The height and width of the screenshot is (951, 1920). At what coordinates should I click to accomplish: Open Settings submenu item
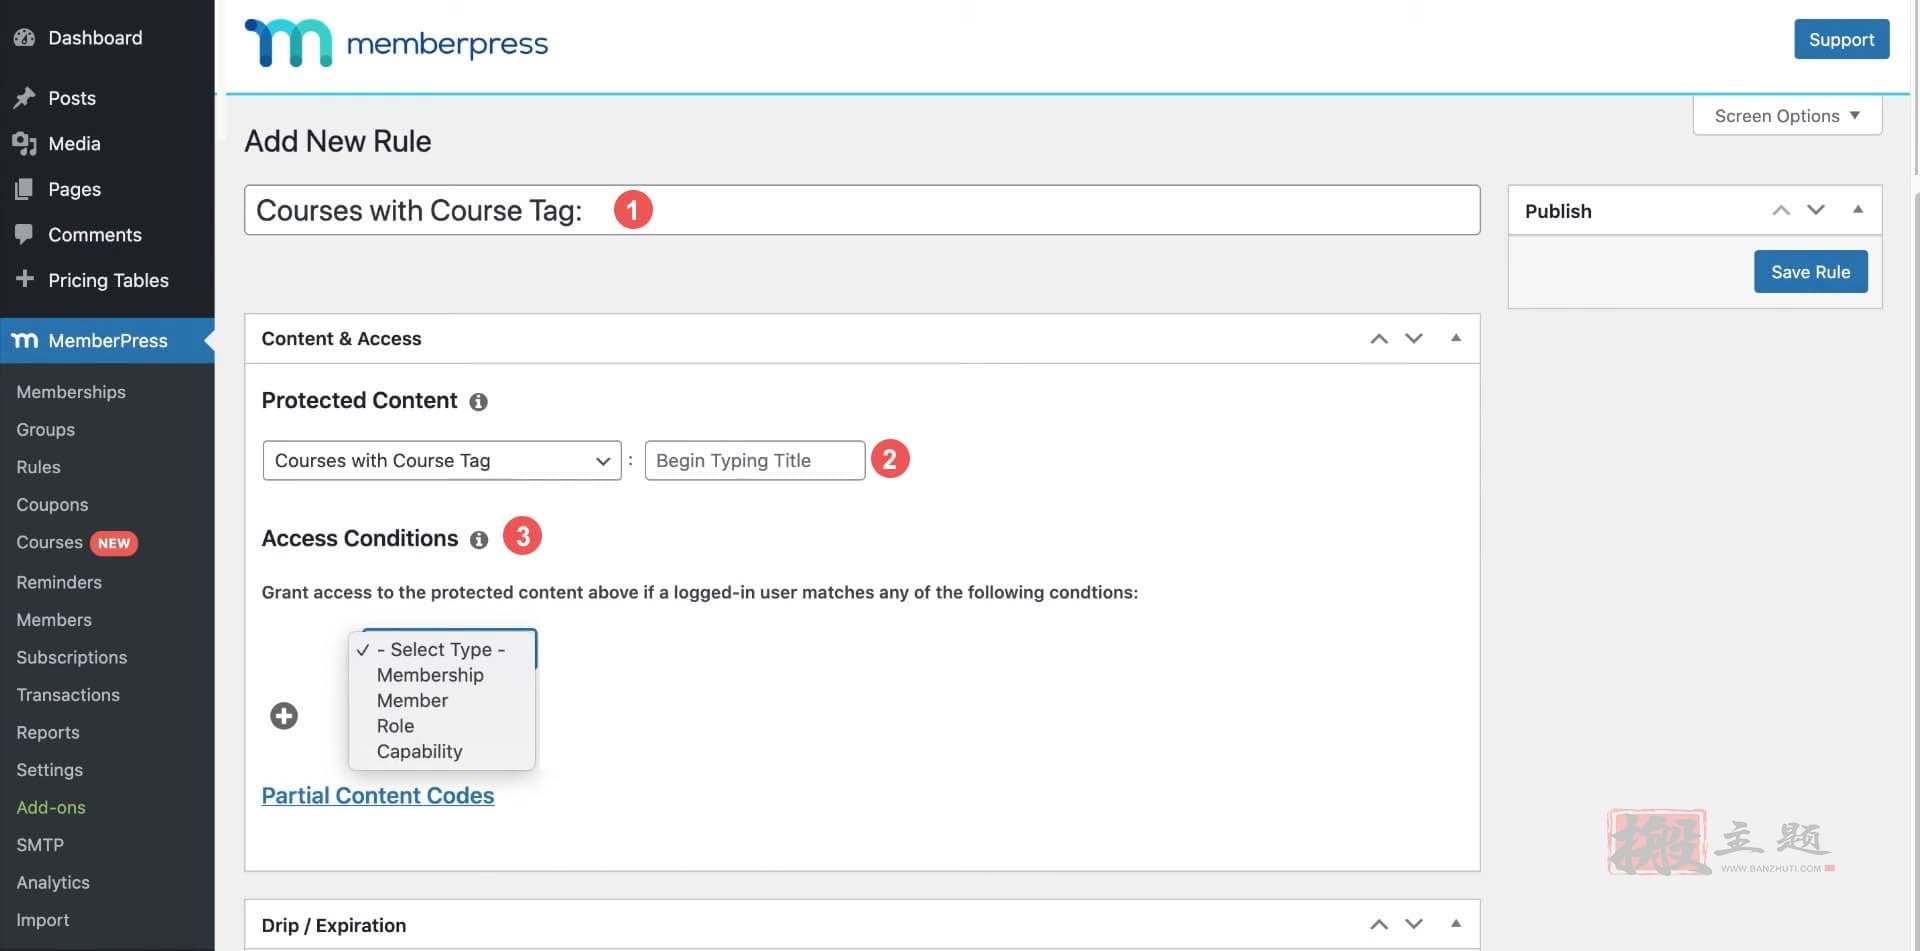click(49, 770)
